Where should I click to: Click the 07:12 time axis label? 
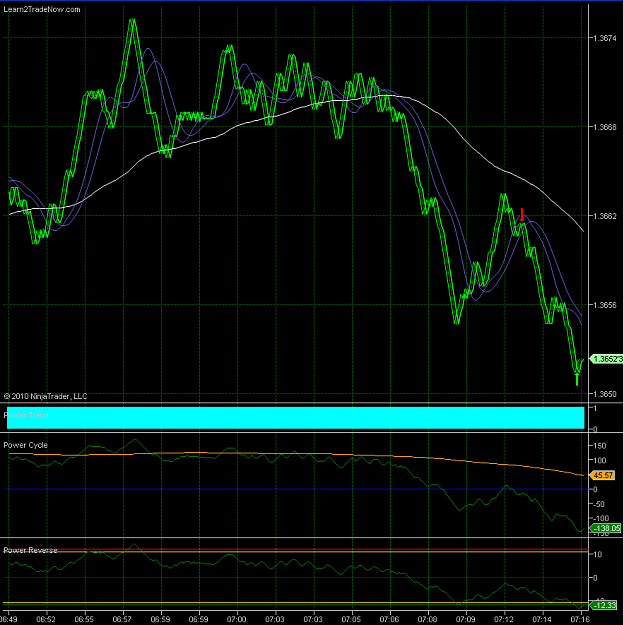[x=504, y=619]
